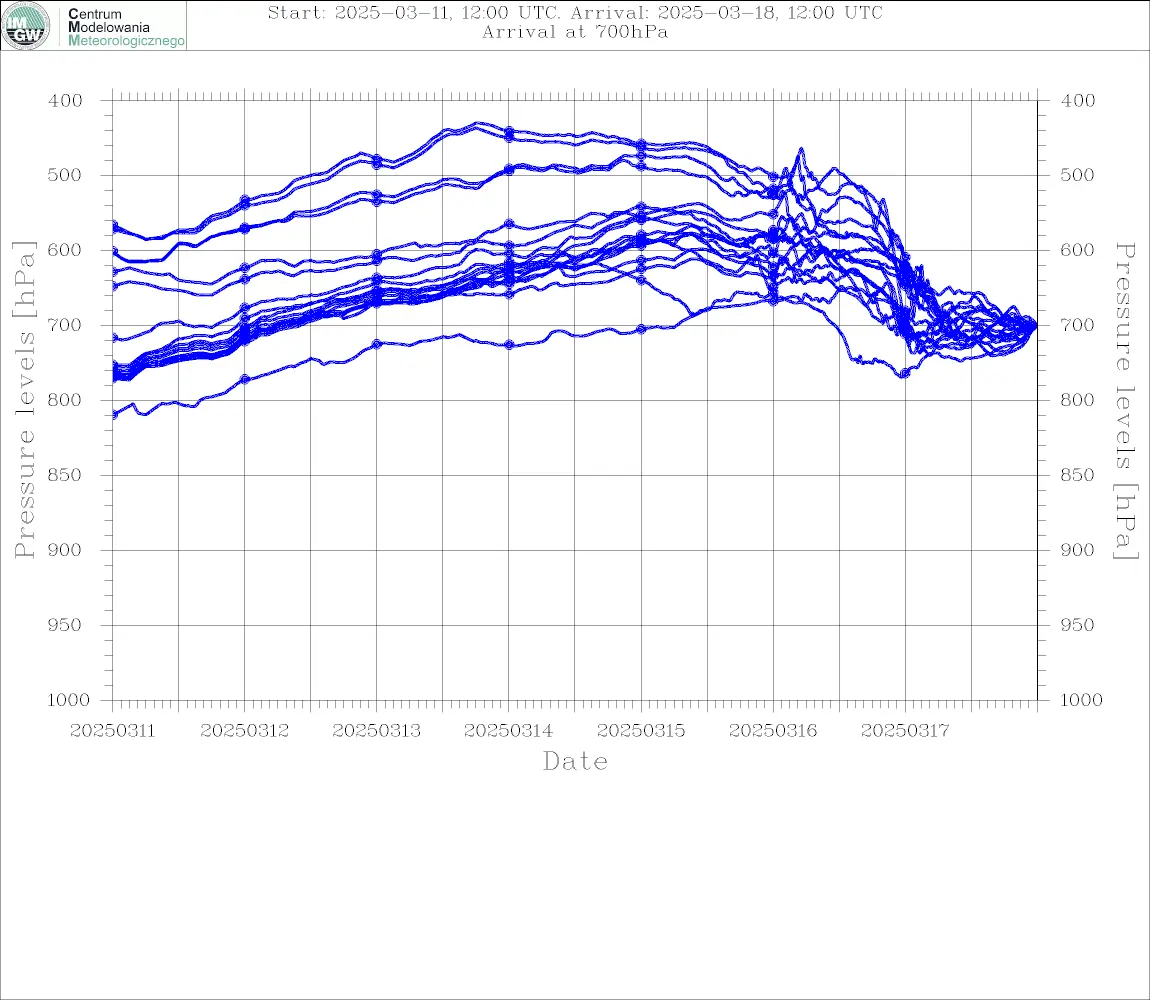The height and width of the screenshot is (1000, 1150).
Task: Click the Centrum Modelowania Meteorologicznego text
Action: [x=125, y=27]
